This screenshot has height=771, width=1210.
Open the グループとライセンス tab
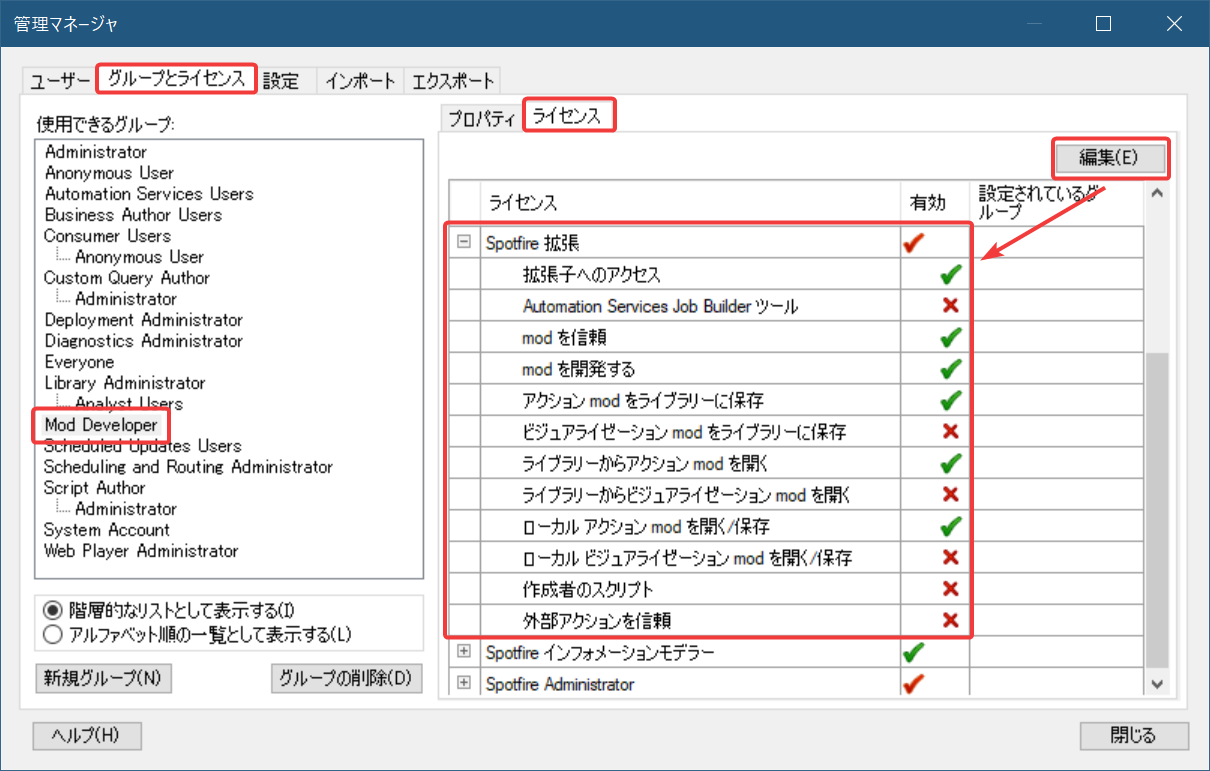(176, 78)
